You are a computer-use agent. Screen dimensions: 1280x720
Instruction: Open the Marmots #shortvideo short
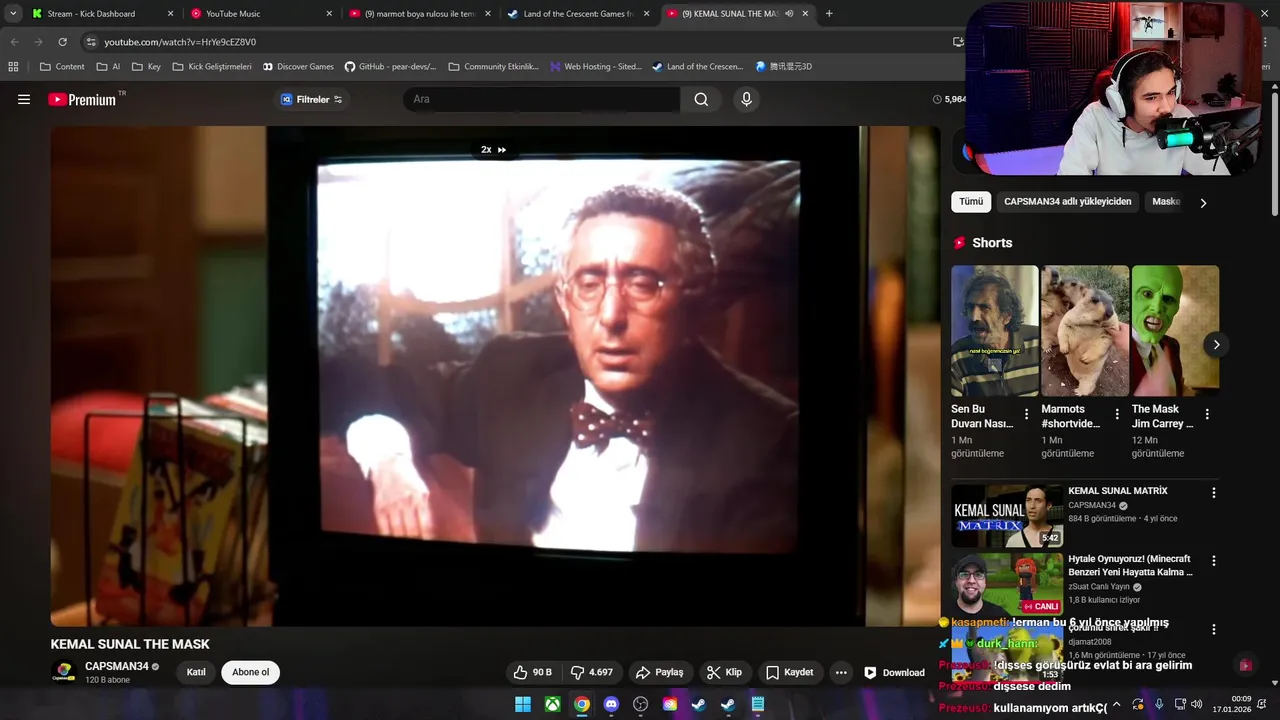1084,330
